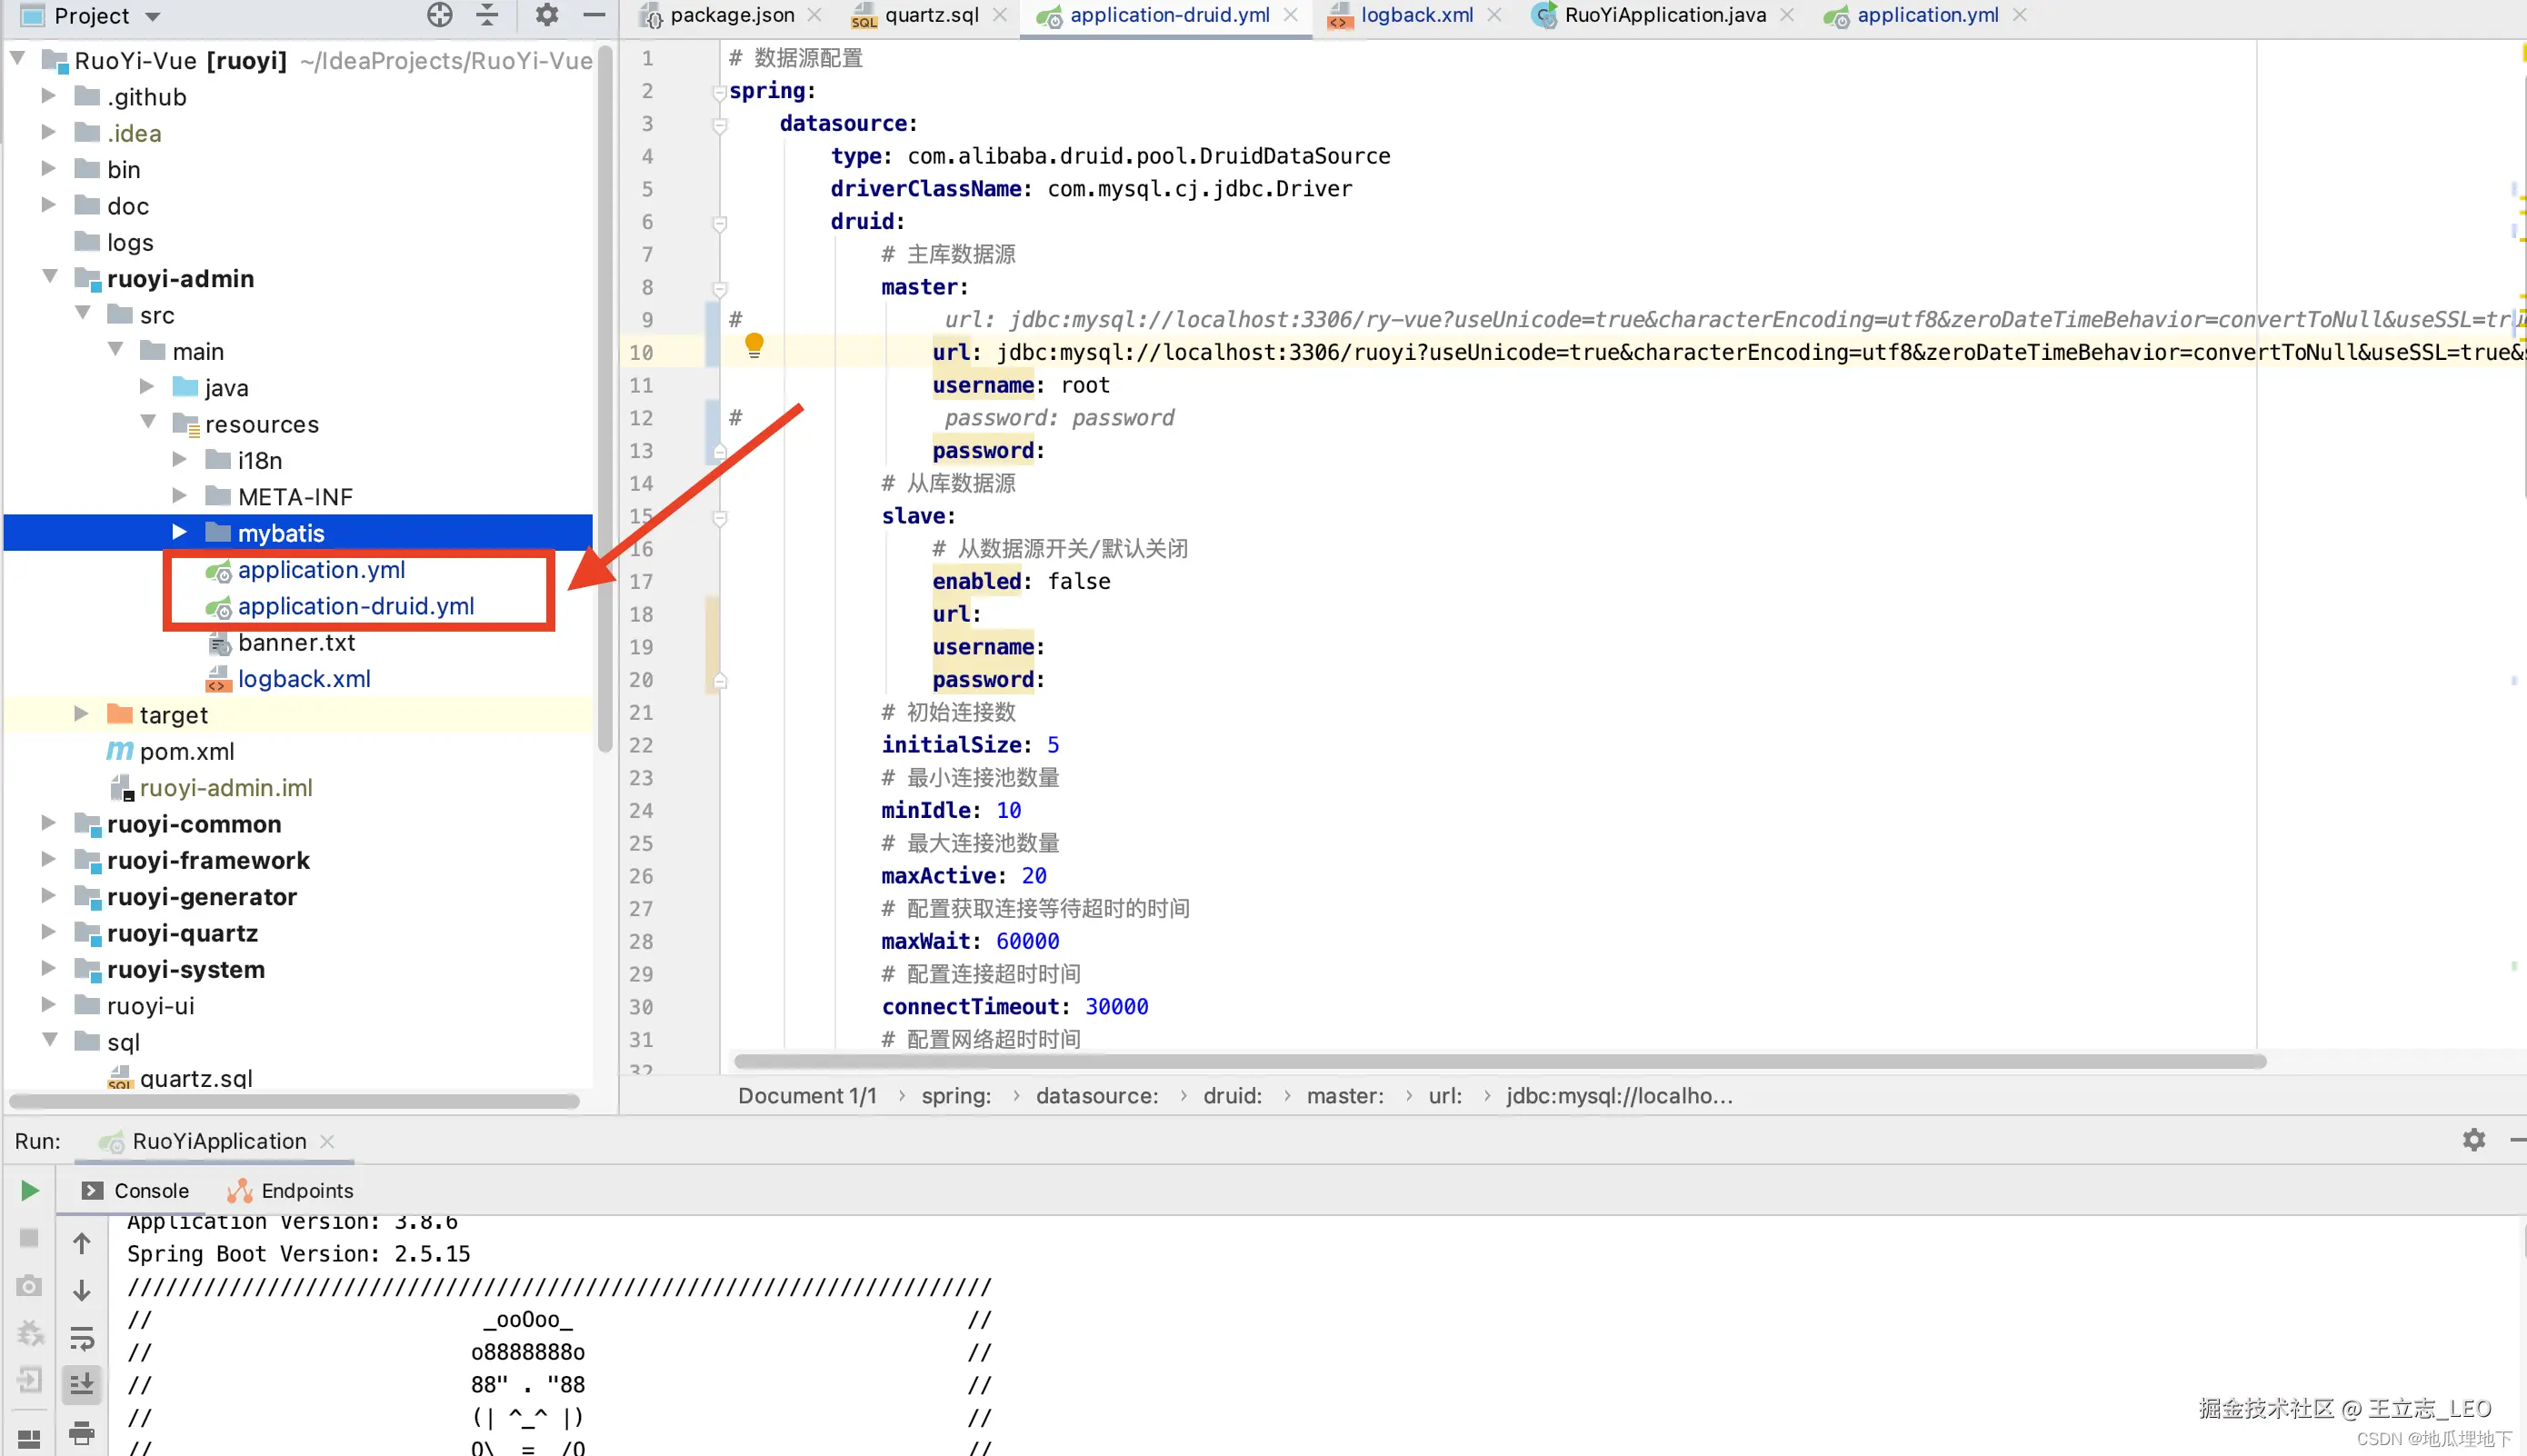Viewport: 2527px width, 1456px height.
Task: Open the Endpoints tab in Run panel
Action: coord(306,1190)
